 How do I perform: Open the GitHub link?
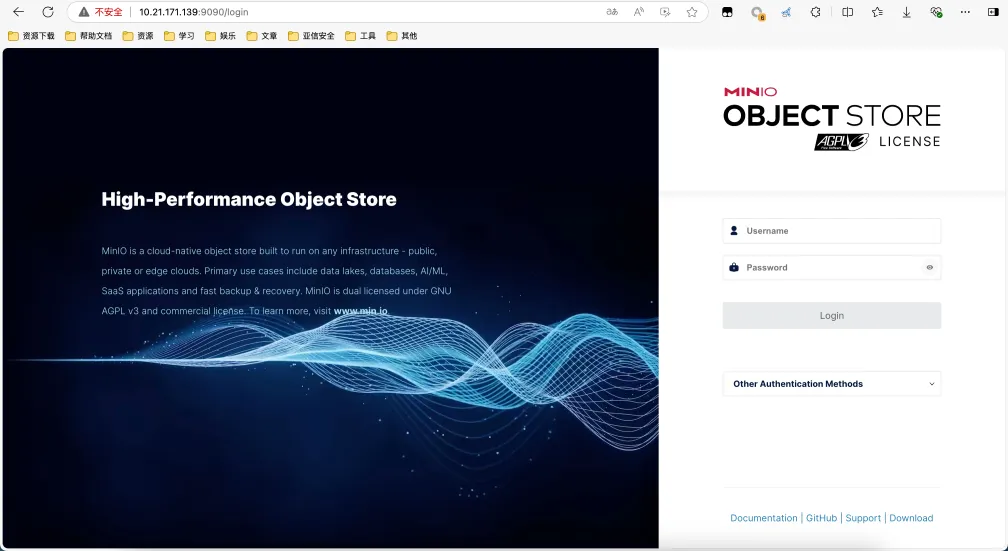click(822, 518)
